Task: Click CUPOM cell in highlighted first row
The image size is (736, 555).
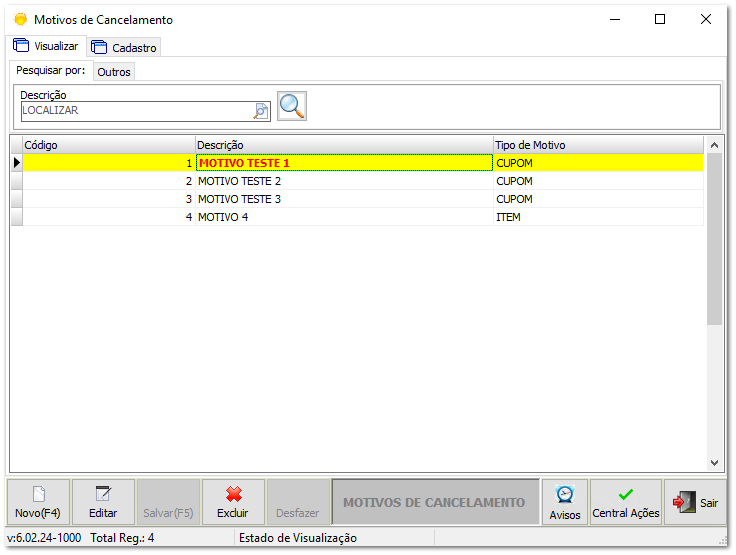Action: [598, 163]
